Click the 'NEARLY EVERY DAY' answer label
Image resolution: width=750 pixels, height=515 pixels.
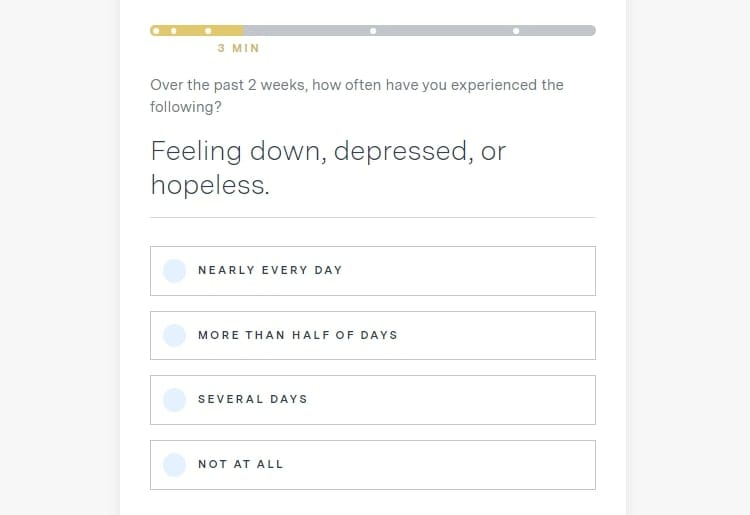(x=270, y=270)
